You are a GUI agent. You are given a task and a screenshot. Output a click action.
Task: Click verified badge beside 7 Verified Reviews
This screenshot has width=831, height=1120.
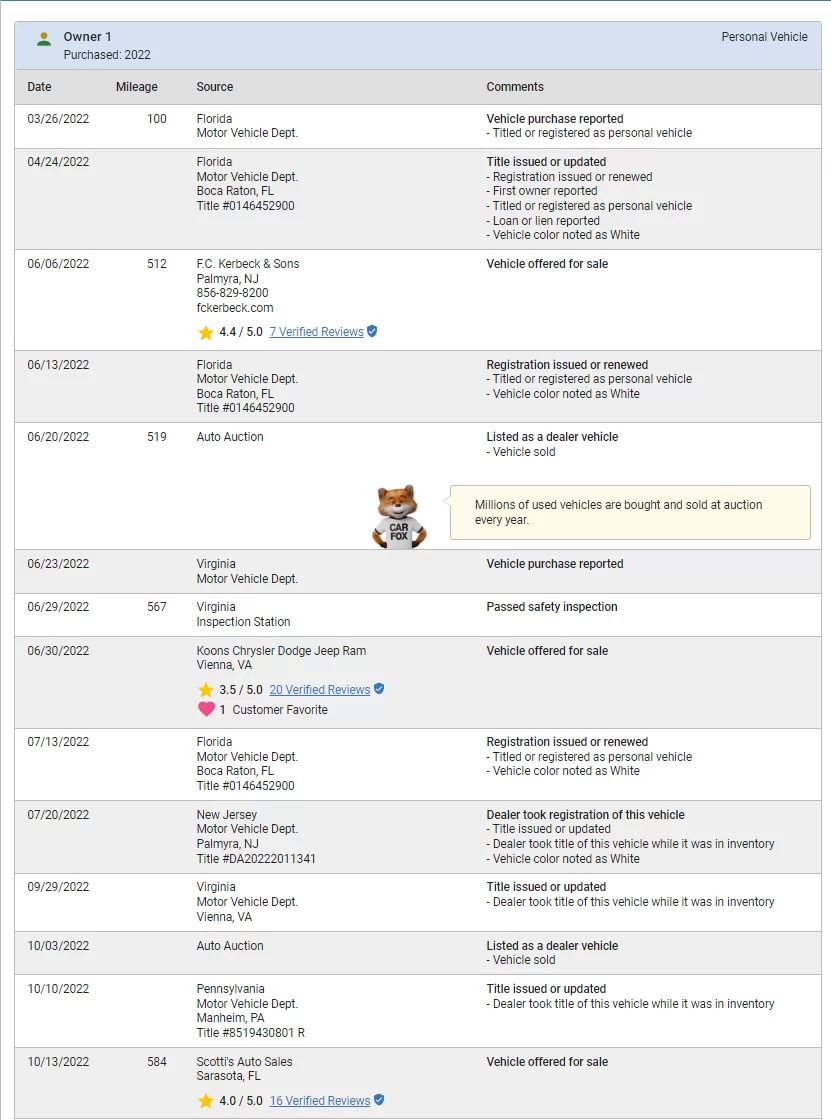[372, 331]
